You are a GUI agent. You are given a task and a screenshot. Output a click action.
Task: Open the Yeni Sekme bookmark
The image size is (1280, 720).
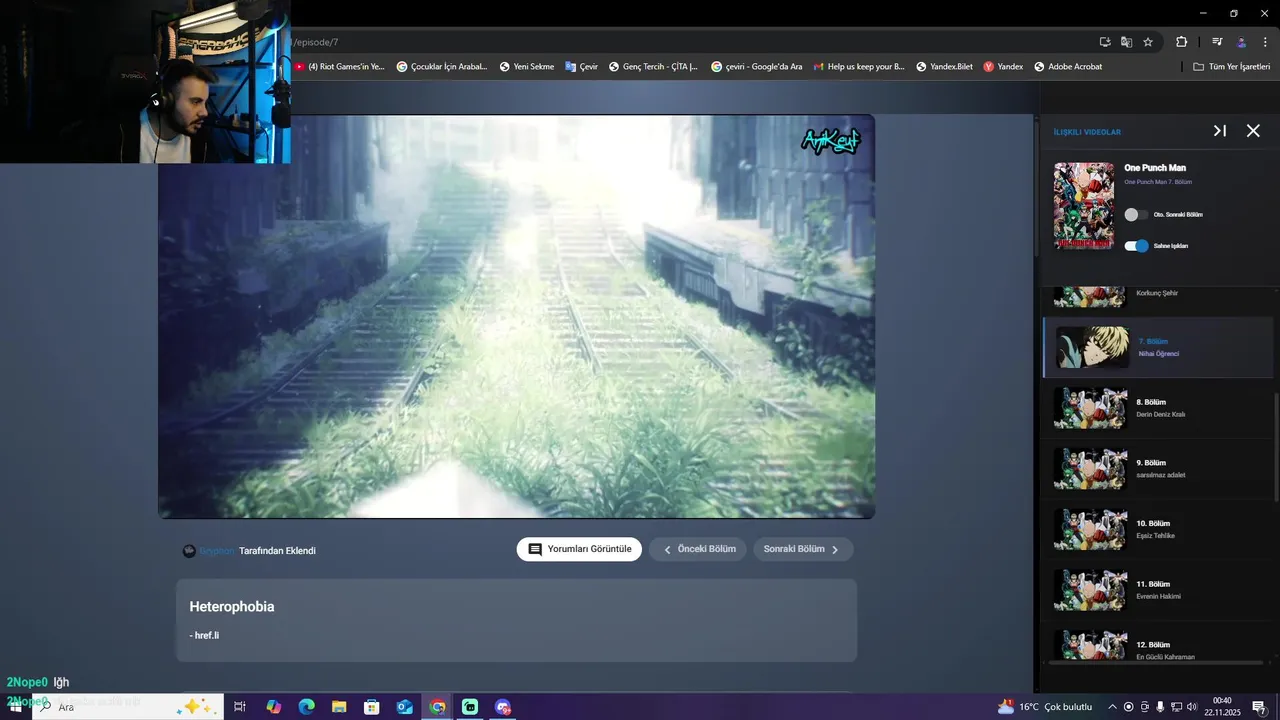pyautogui.click(x=527, y=67)
